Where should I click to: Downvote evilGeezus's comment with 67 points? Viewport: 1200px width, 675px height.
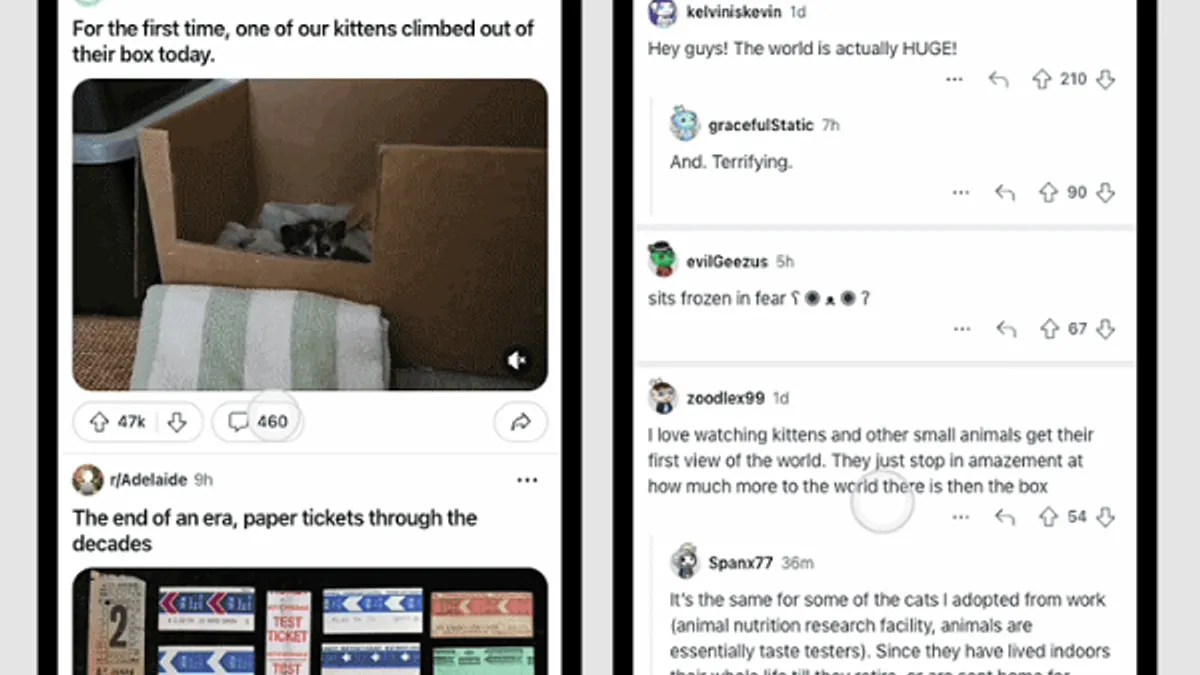tap(1105, 329)
